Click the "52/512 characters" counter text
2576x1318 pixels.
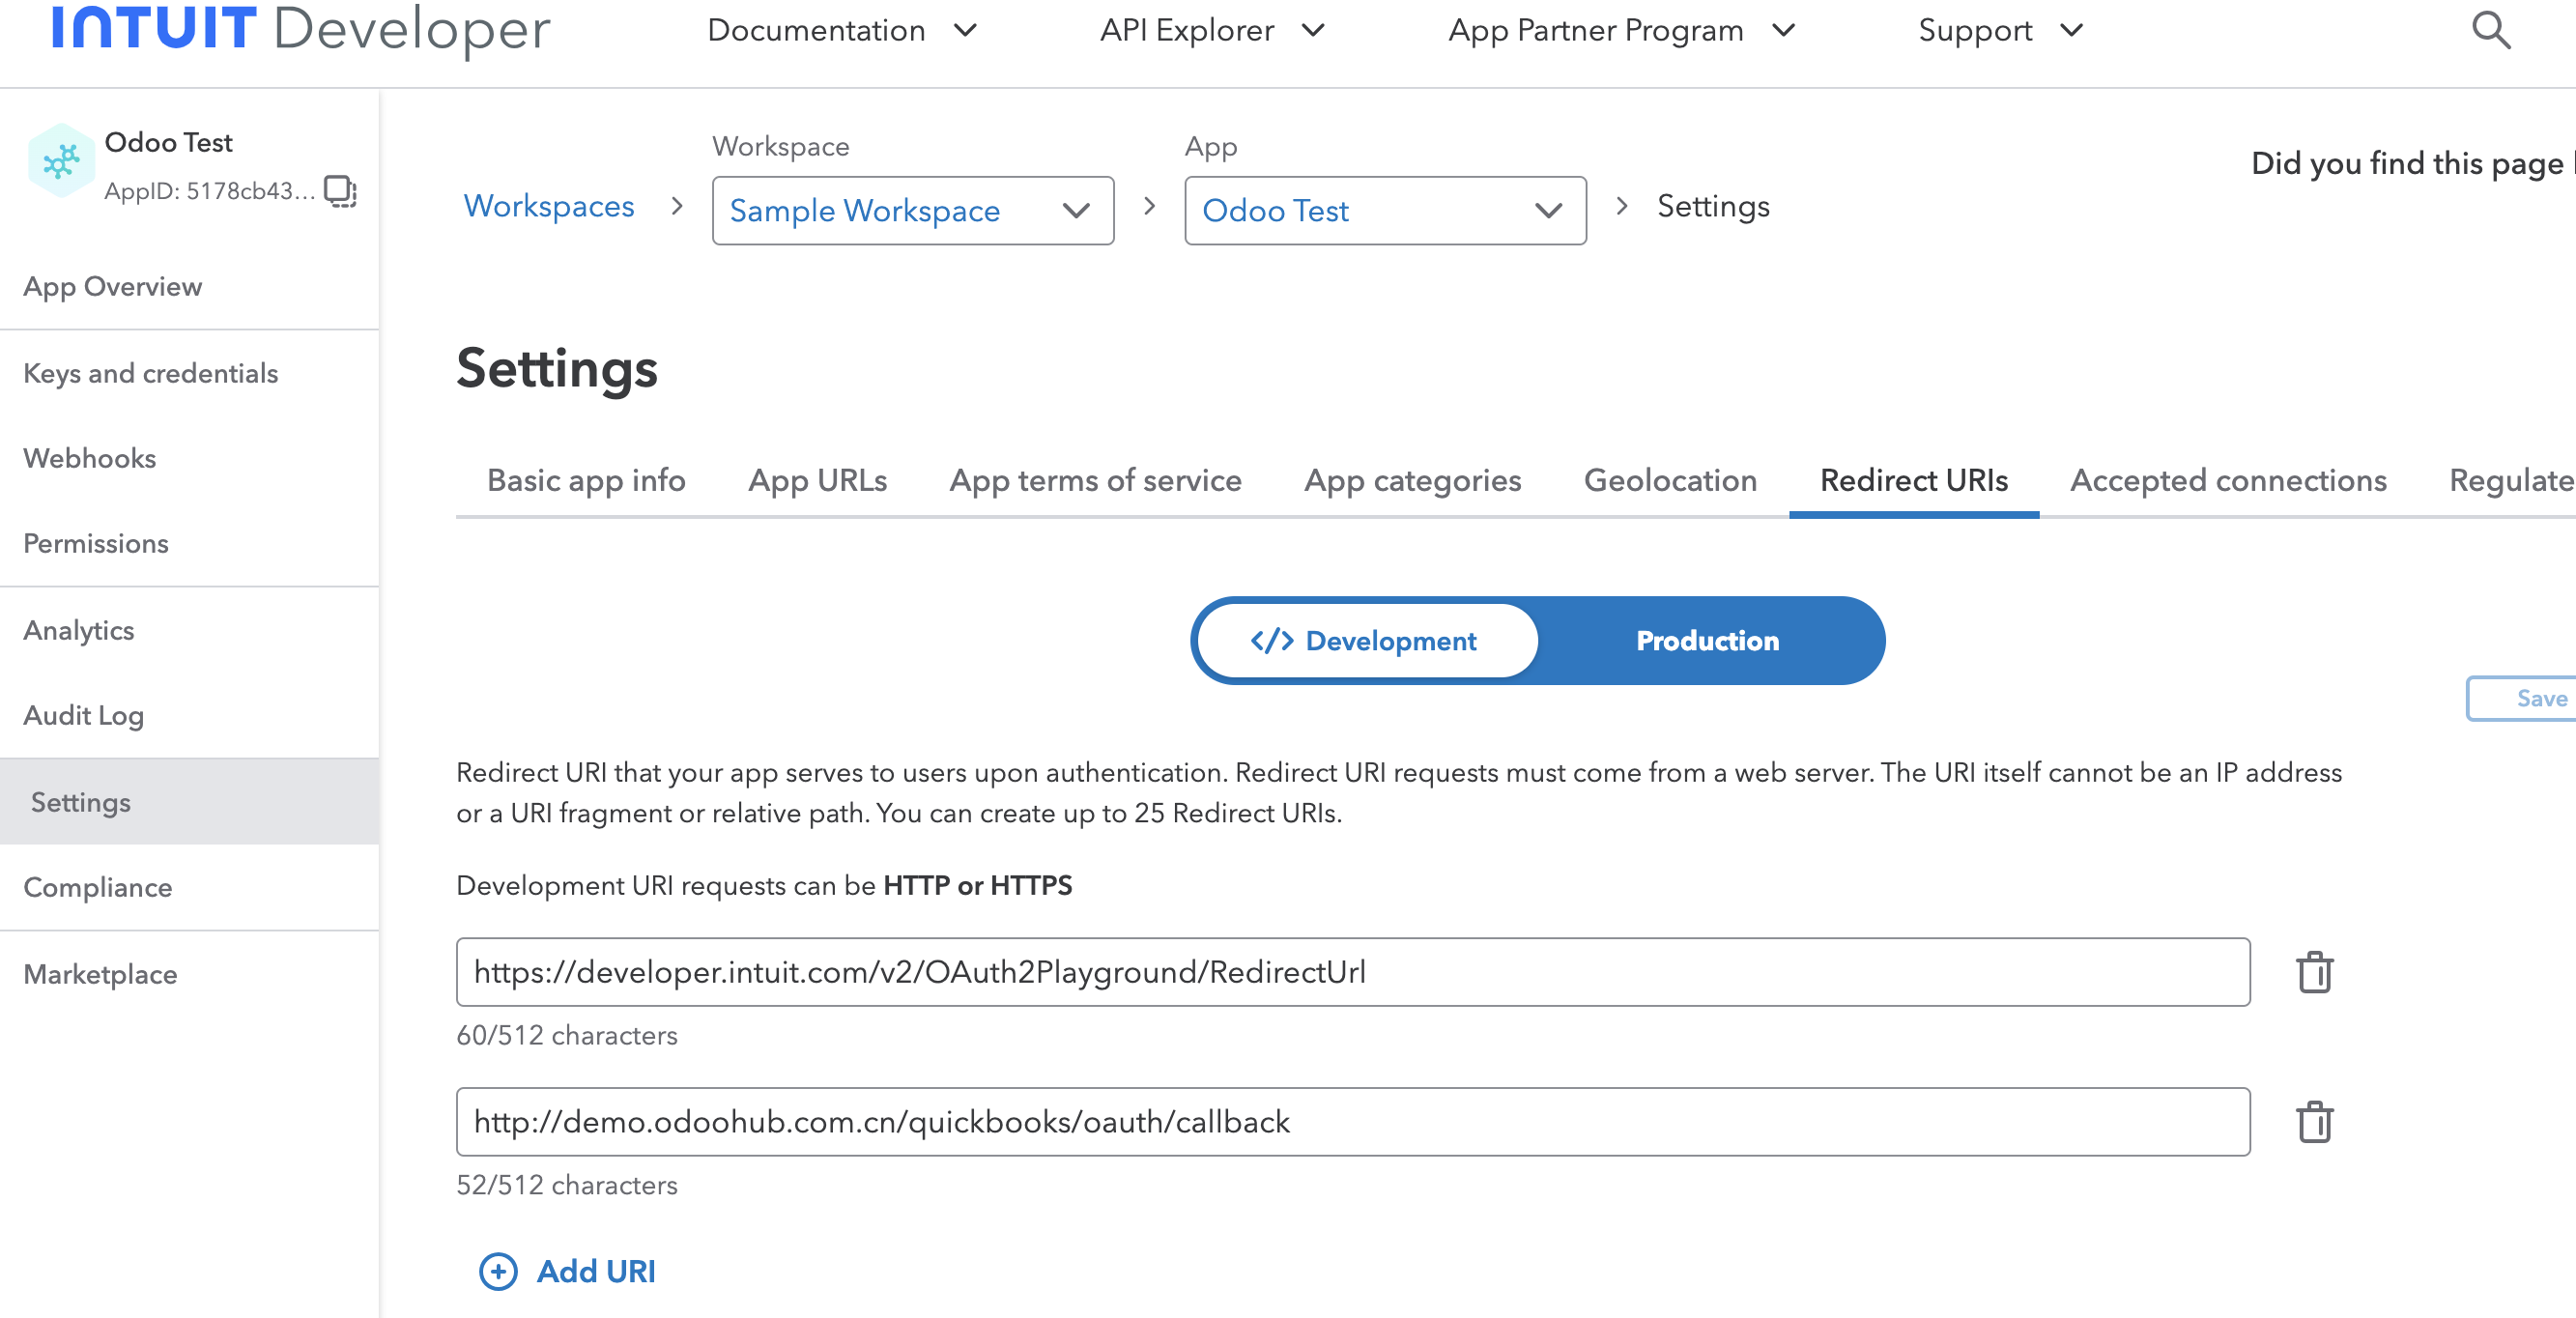point(567,1185)
